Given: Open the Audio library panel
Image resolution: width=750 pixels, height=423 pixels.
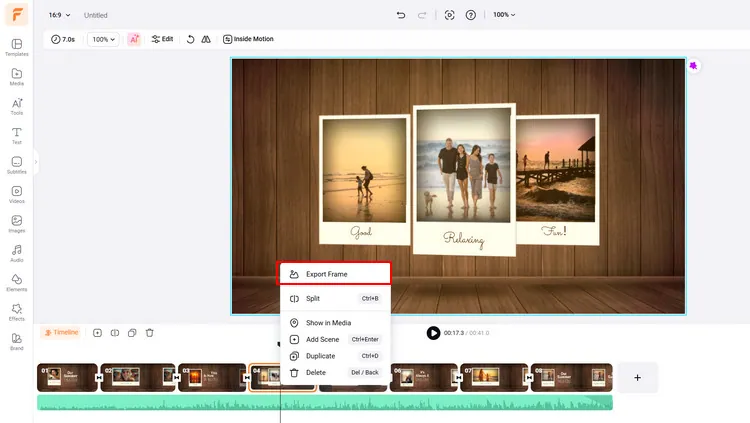Looking at the screenshot, I should pos(17,251).
